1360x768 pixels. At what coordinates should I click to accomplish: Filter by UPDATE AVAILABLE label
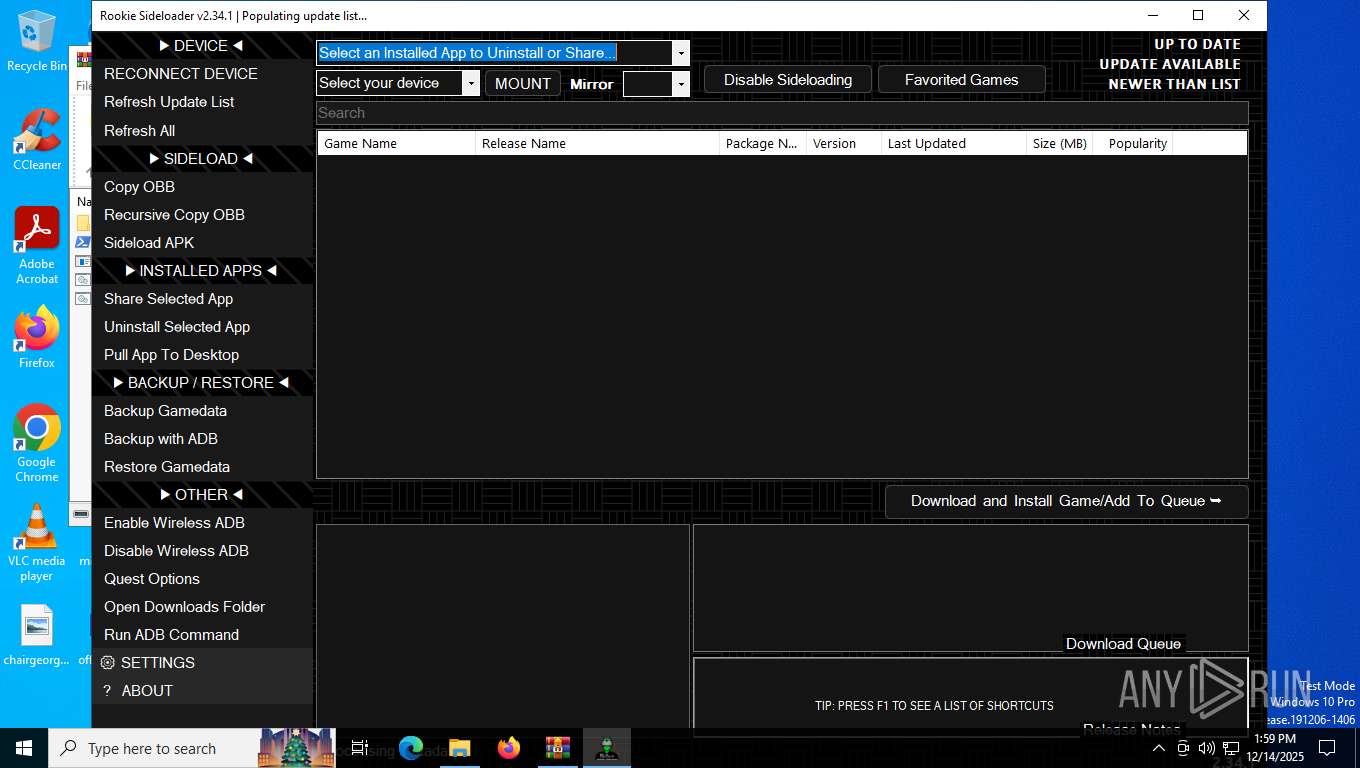click(x=1170, y=64)
